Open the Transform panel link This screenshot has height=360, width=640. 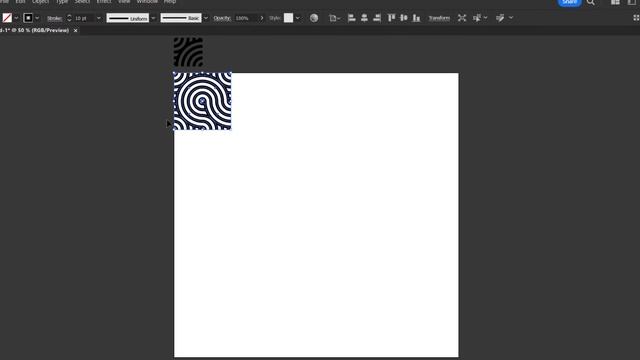click(x=439, y=18)
